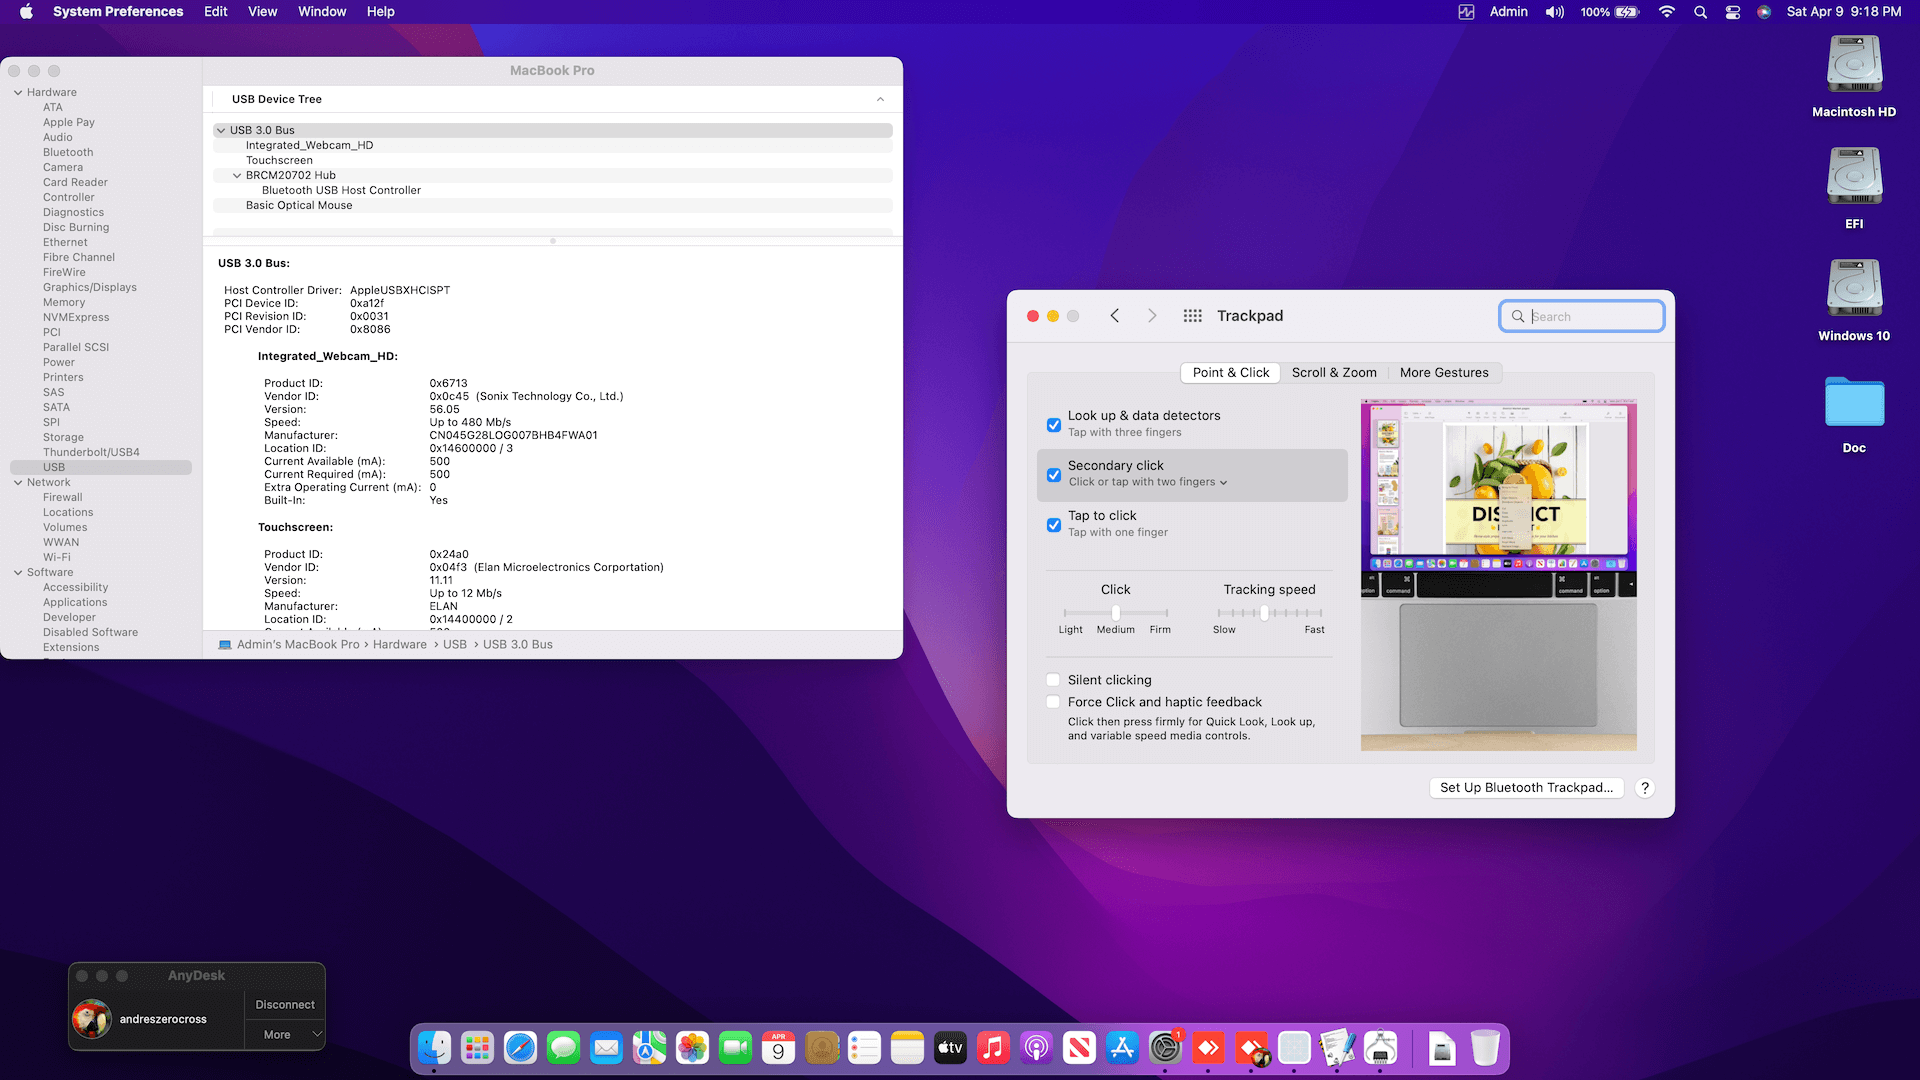Enable Silent clicking checkbox

1054,680
